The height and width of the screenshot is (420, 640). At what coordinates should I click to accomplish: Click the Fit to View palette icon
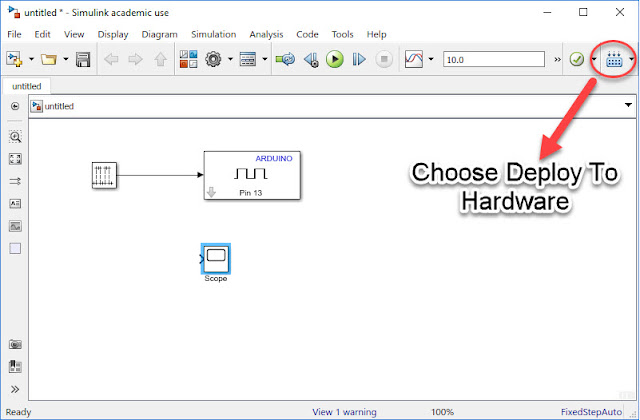[15, 159]
